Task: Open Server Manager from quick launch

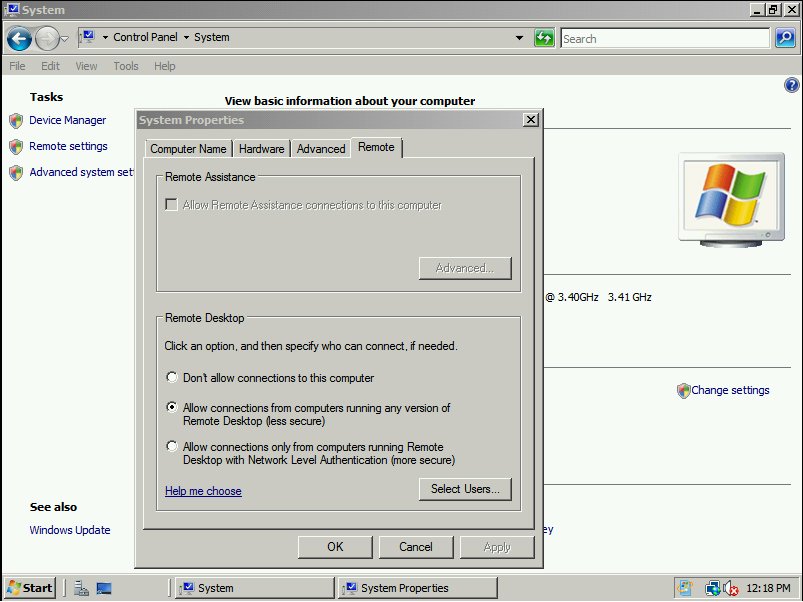Action: coord(82,588)
